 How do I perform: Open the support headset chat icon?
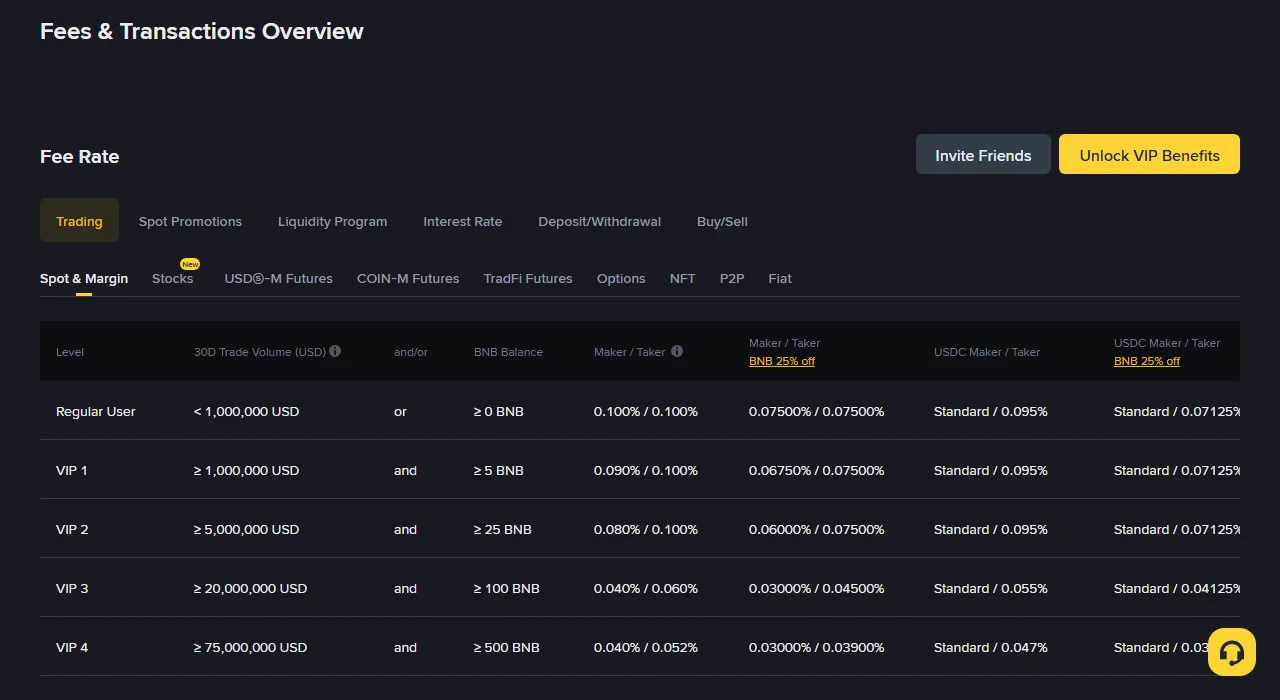[x=1232, y=652]
